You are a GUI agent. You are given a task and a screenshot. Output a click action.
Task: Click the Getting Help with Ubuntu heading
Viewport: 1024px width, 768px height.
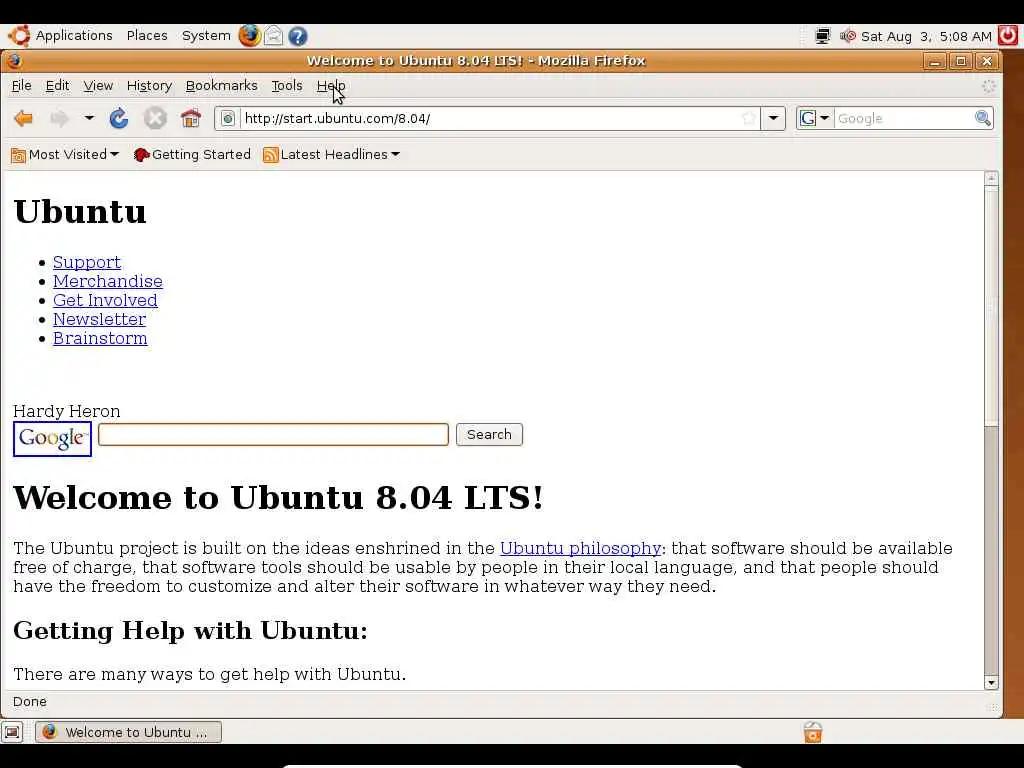click(x=190, y=631)
